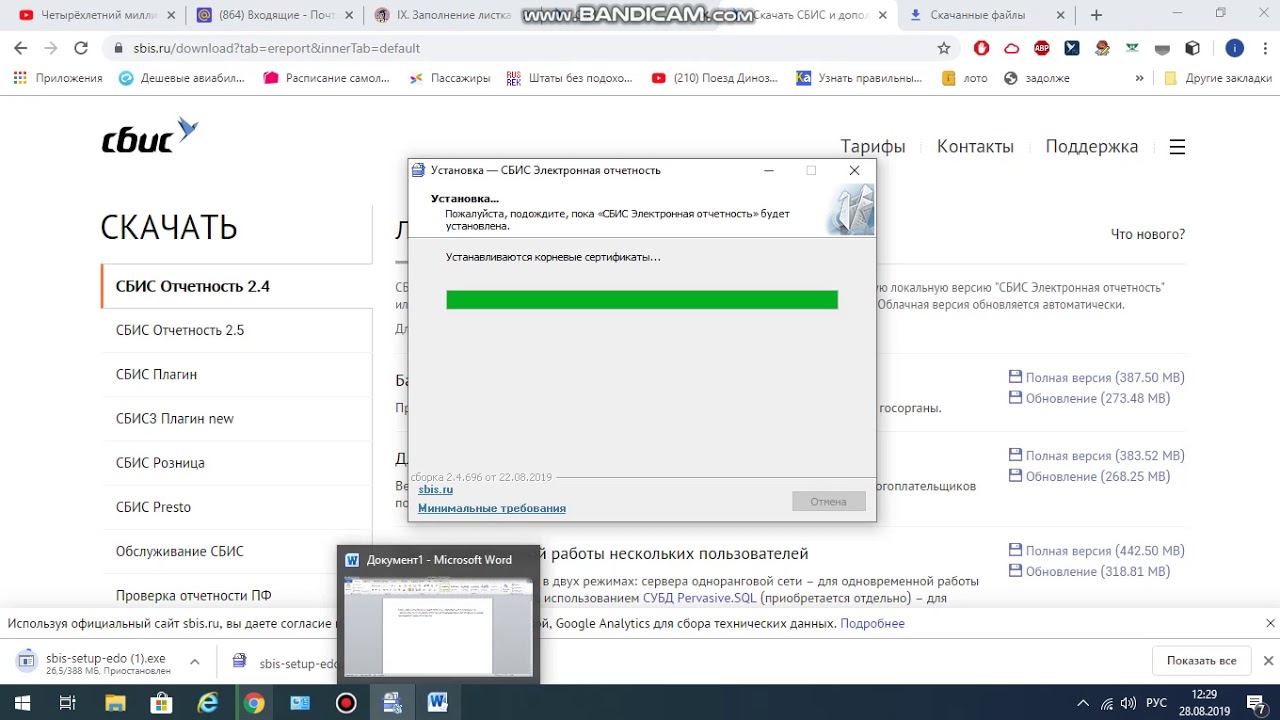
Task: Open Поддержка in the site navigation
Action: tap(1092, 147)
